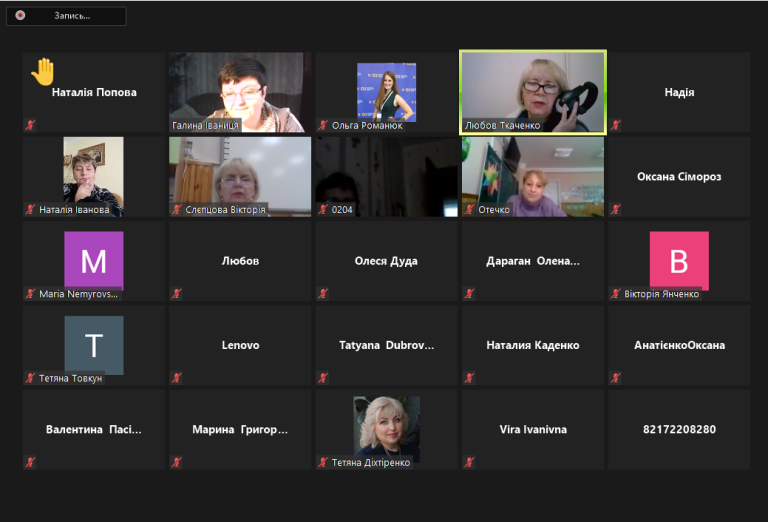
Task: Click muted mic icon beside Тетяна Діхтіренко
Action: [x=323, y=462]
